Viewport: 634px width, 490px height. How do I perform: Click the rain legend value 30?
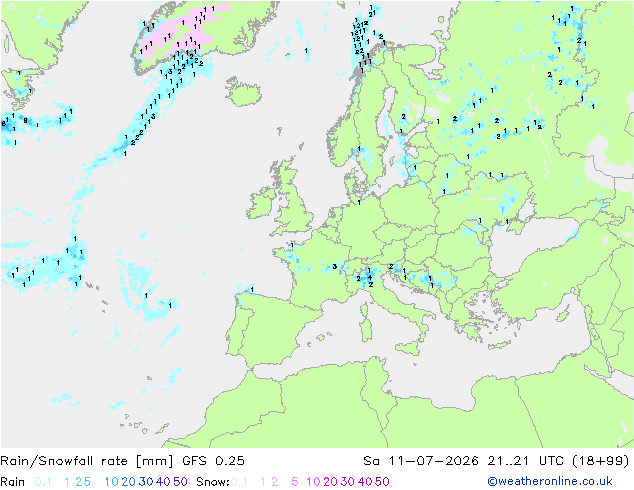[x=146, y=482]
